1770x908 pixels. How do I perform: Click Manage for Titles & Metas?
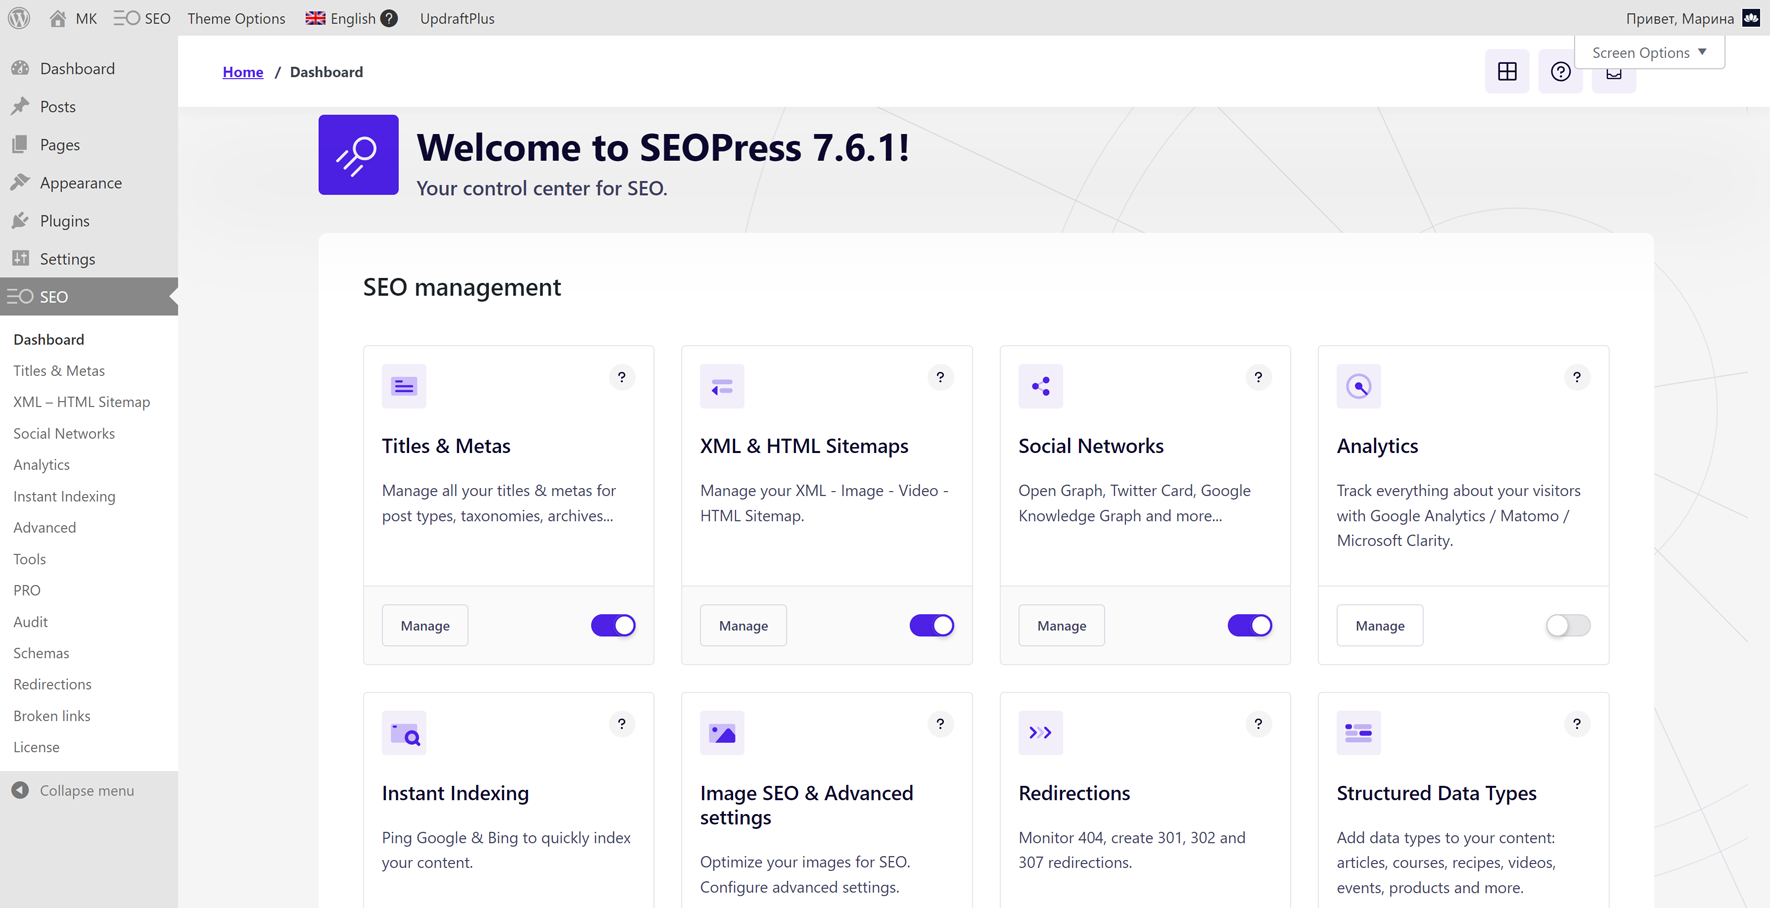[x=425, y=625]
